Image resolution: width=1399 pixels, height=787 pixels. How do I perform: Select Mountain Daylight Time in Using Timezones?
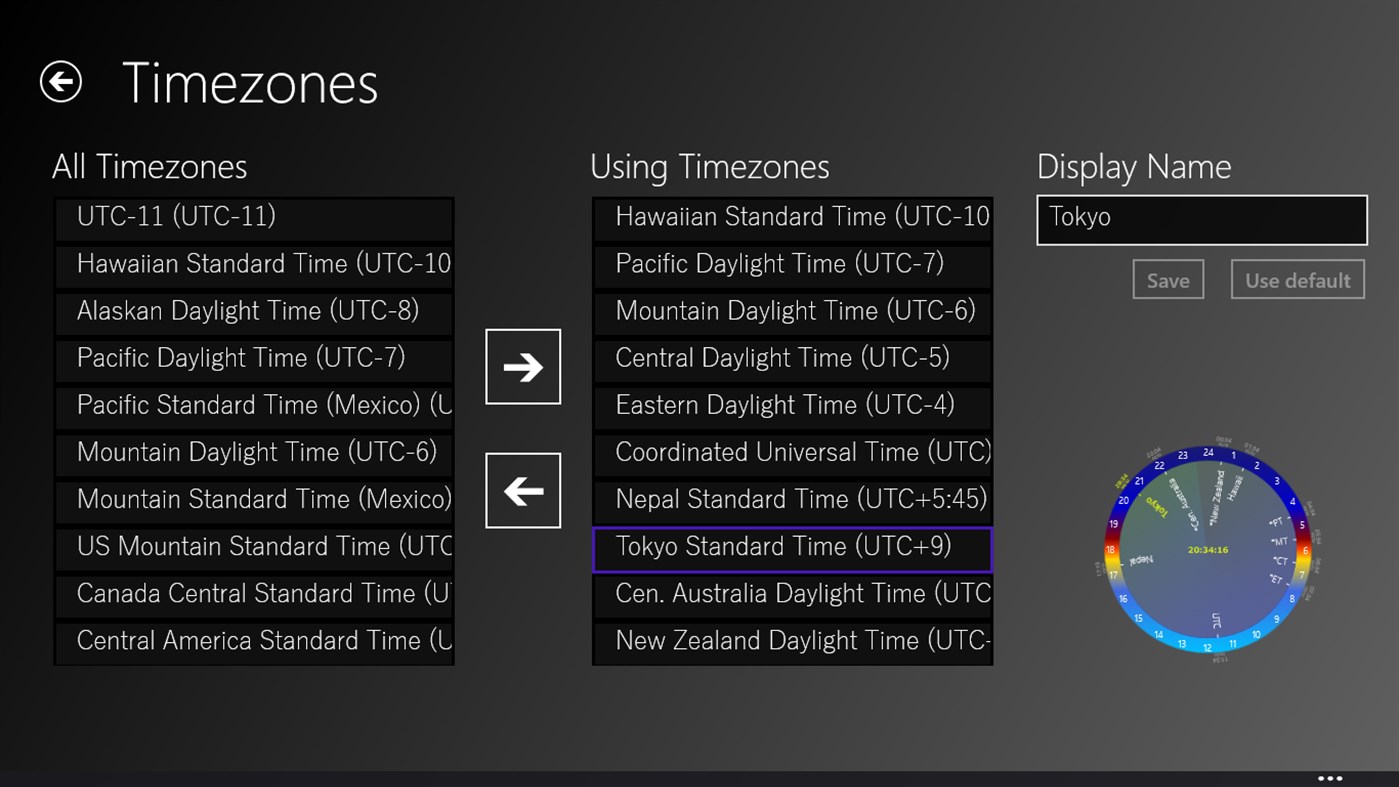[x=791, y=310]
